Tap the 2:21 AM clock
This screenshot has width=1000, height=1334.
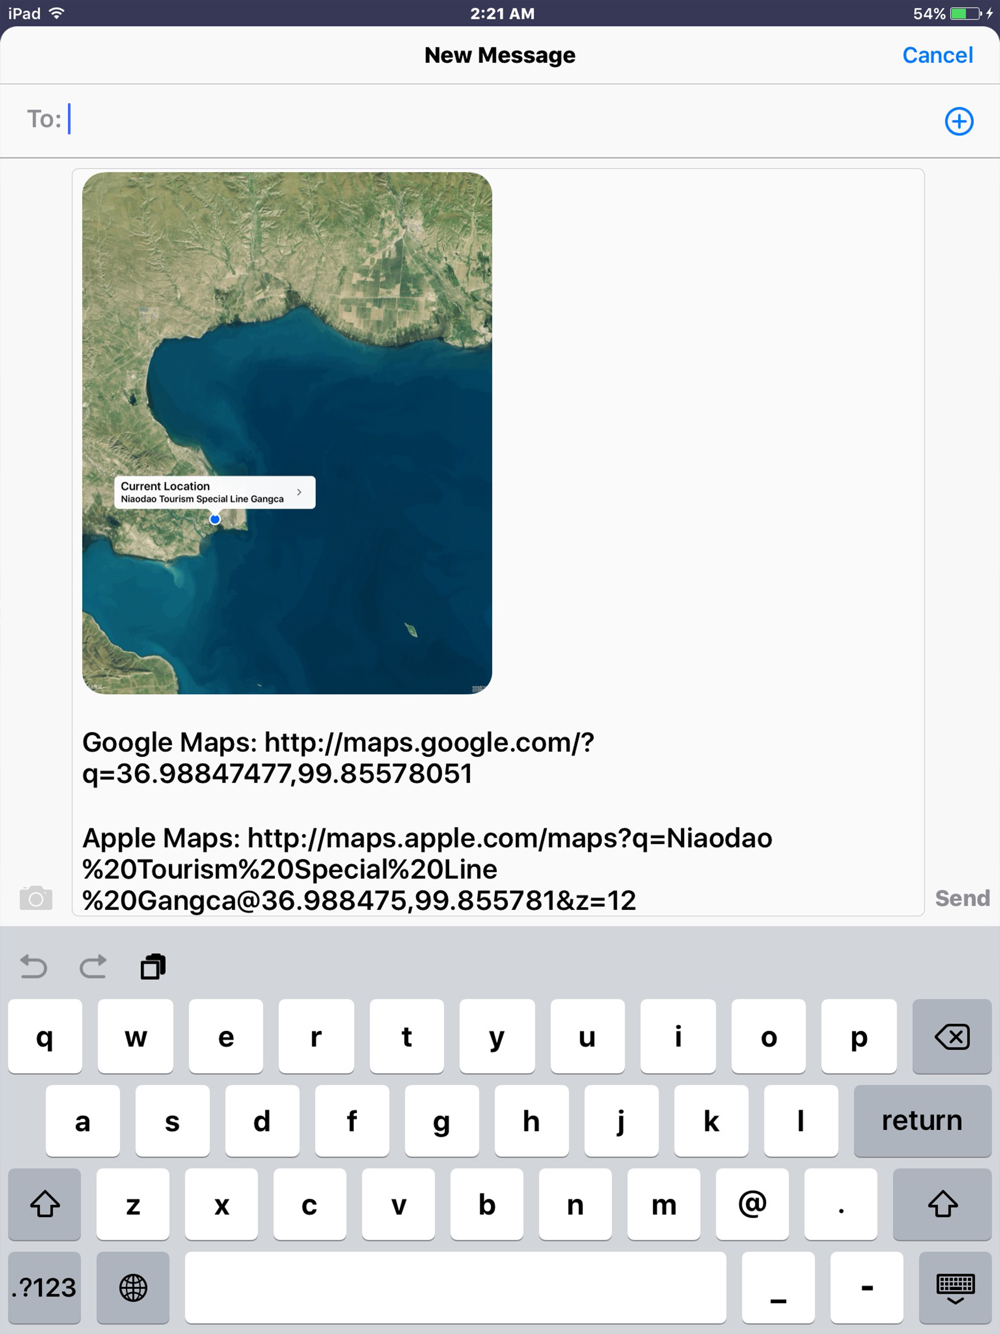[502, 13]
